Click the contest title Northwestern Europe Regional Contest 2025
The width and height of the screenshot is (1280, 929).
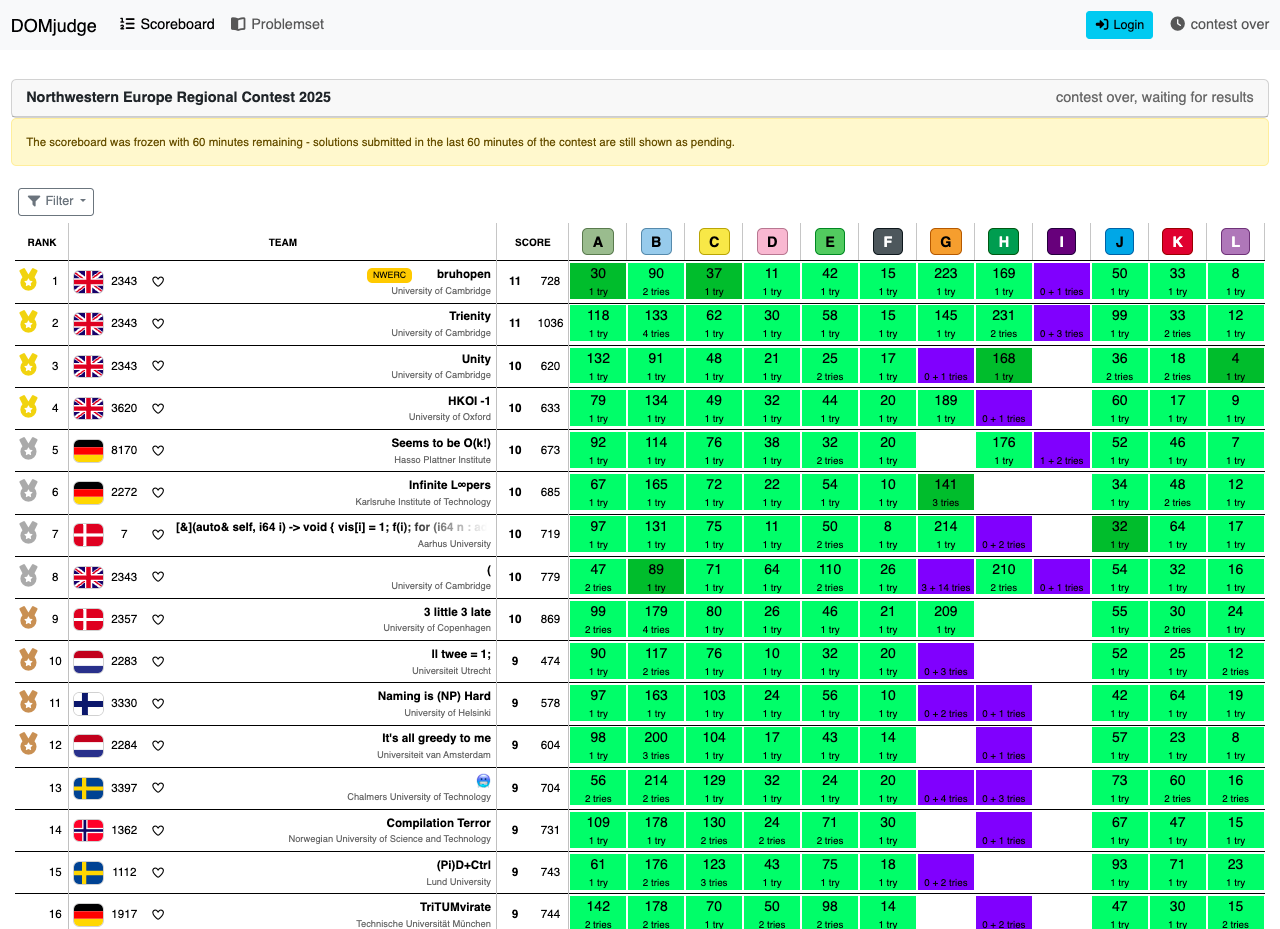pyautogui.click(x=178, y=98)
